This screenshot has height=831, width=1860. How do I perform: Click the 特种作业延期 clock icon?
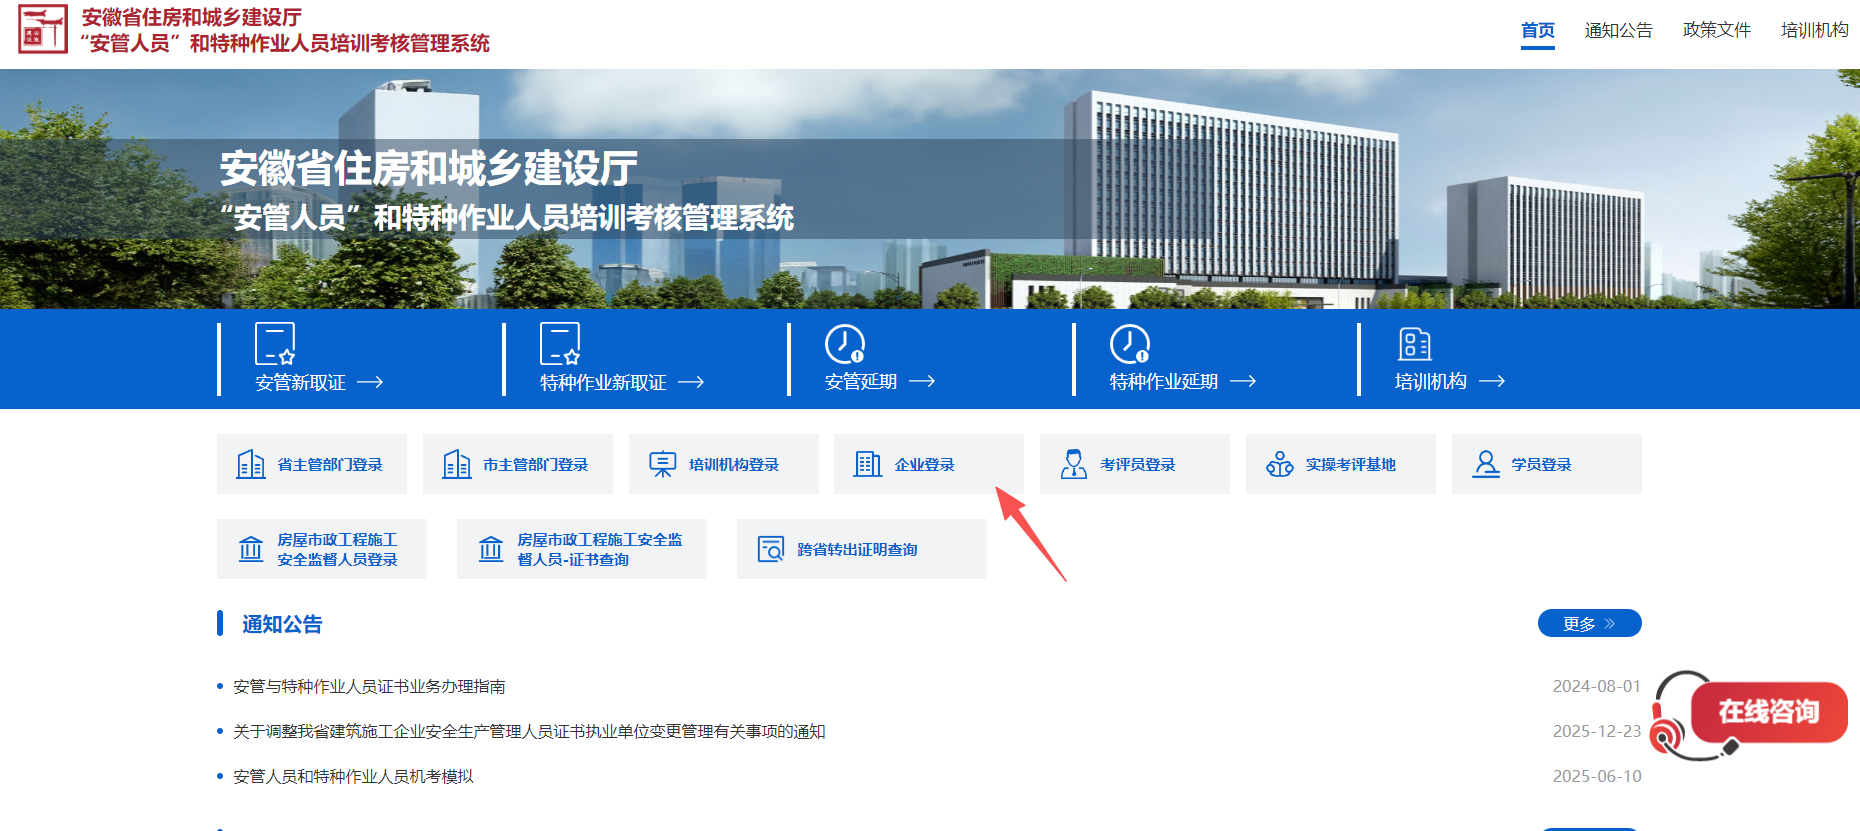[1130, 343]
